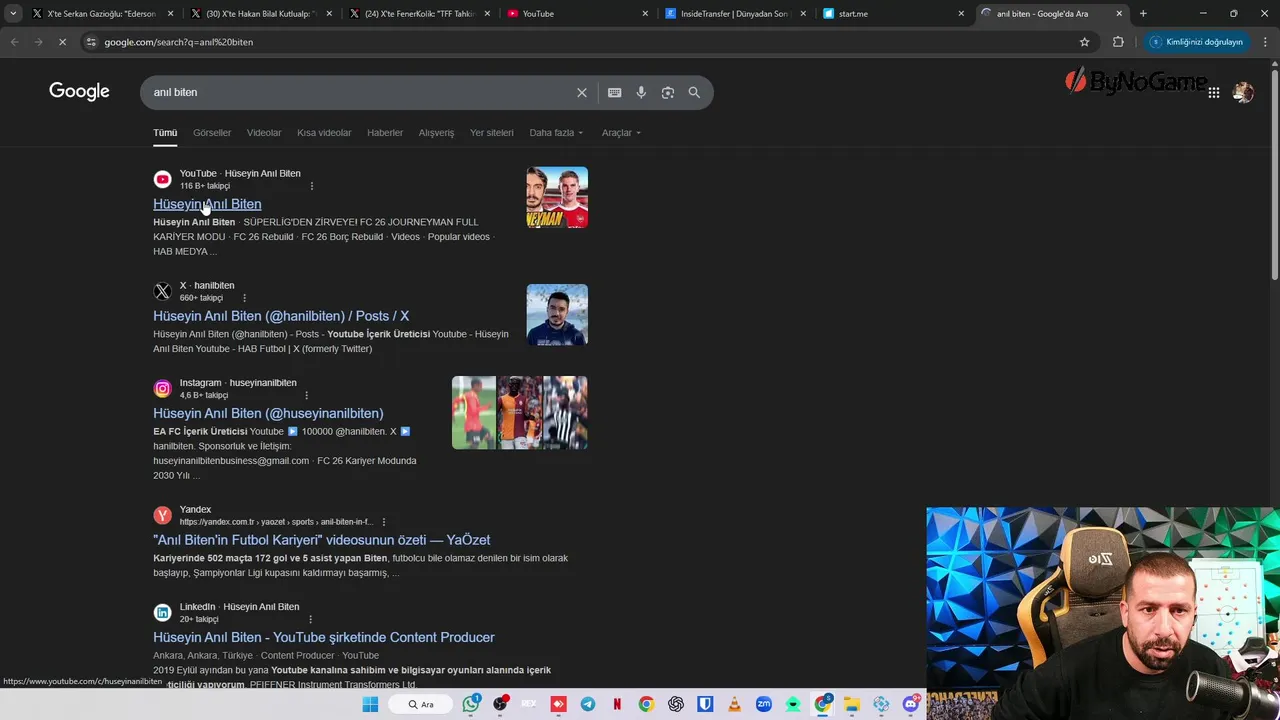1280x720 pixels.
Task: Open the Yer siteleri tab
Action: pos(492,132)
